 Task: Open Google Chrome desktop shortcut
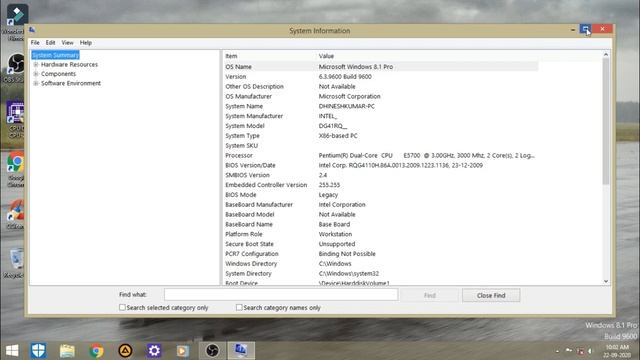(16, 169)
